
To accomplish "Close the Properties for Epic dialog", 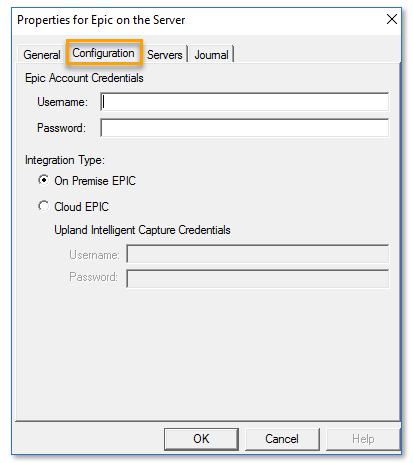I will pyautogui.click(x=392, y=19).
